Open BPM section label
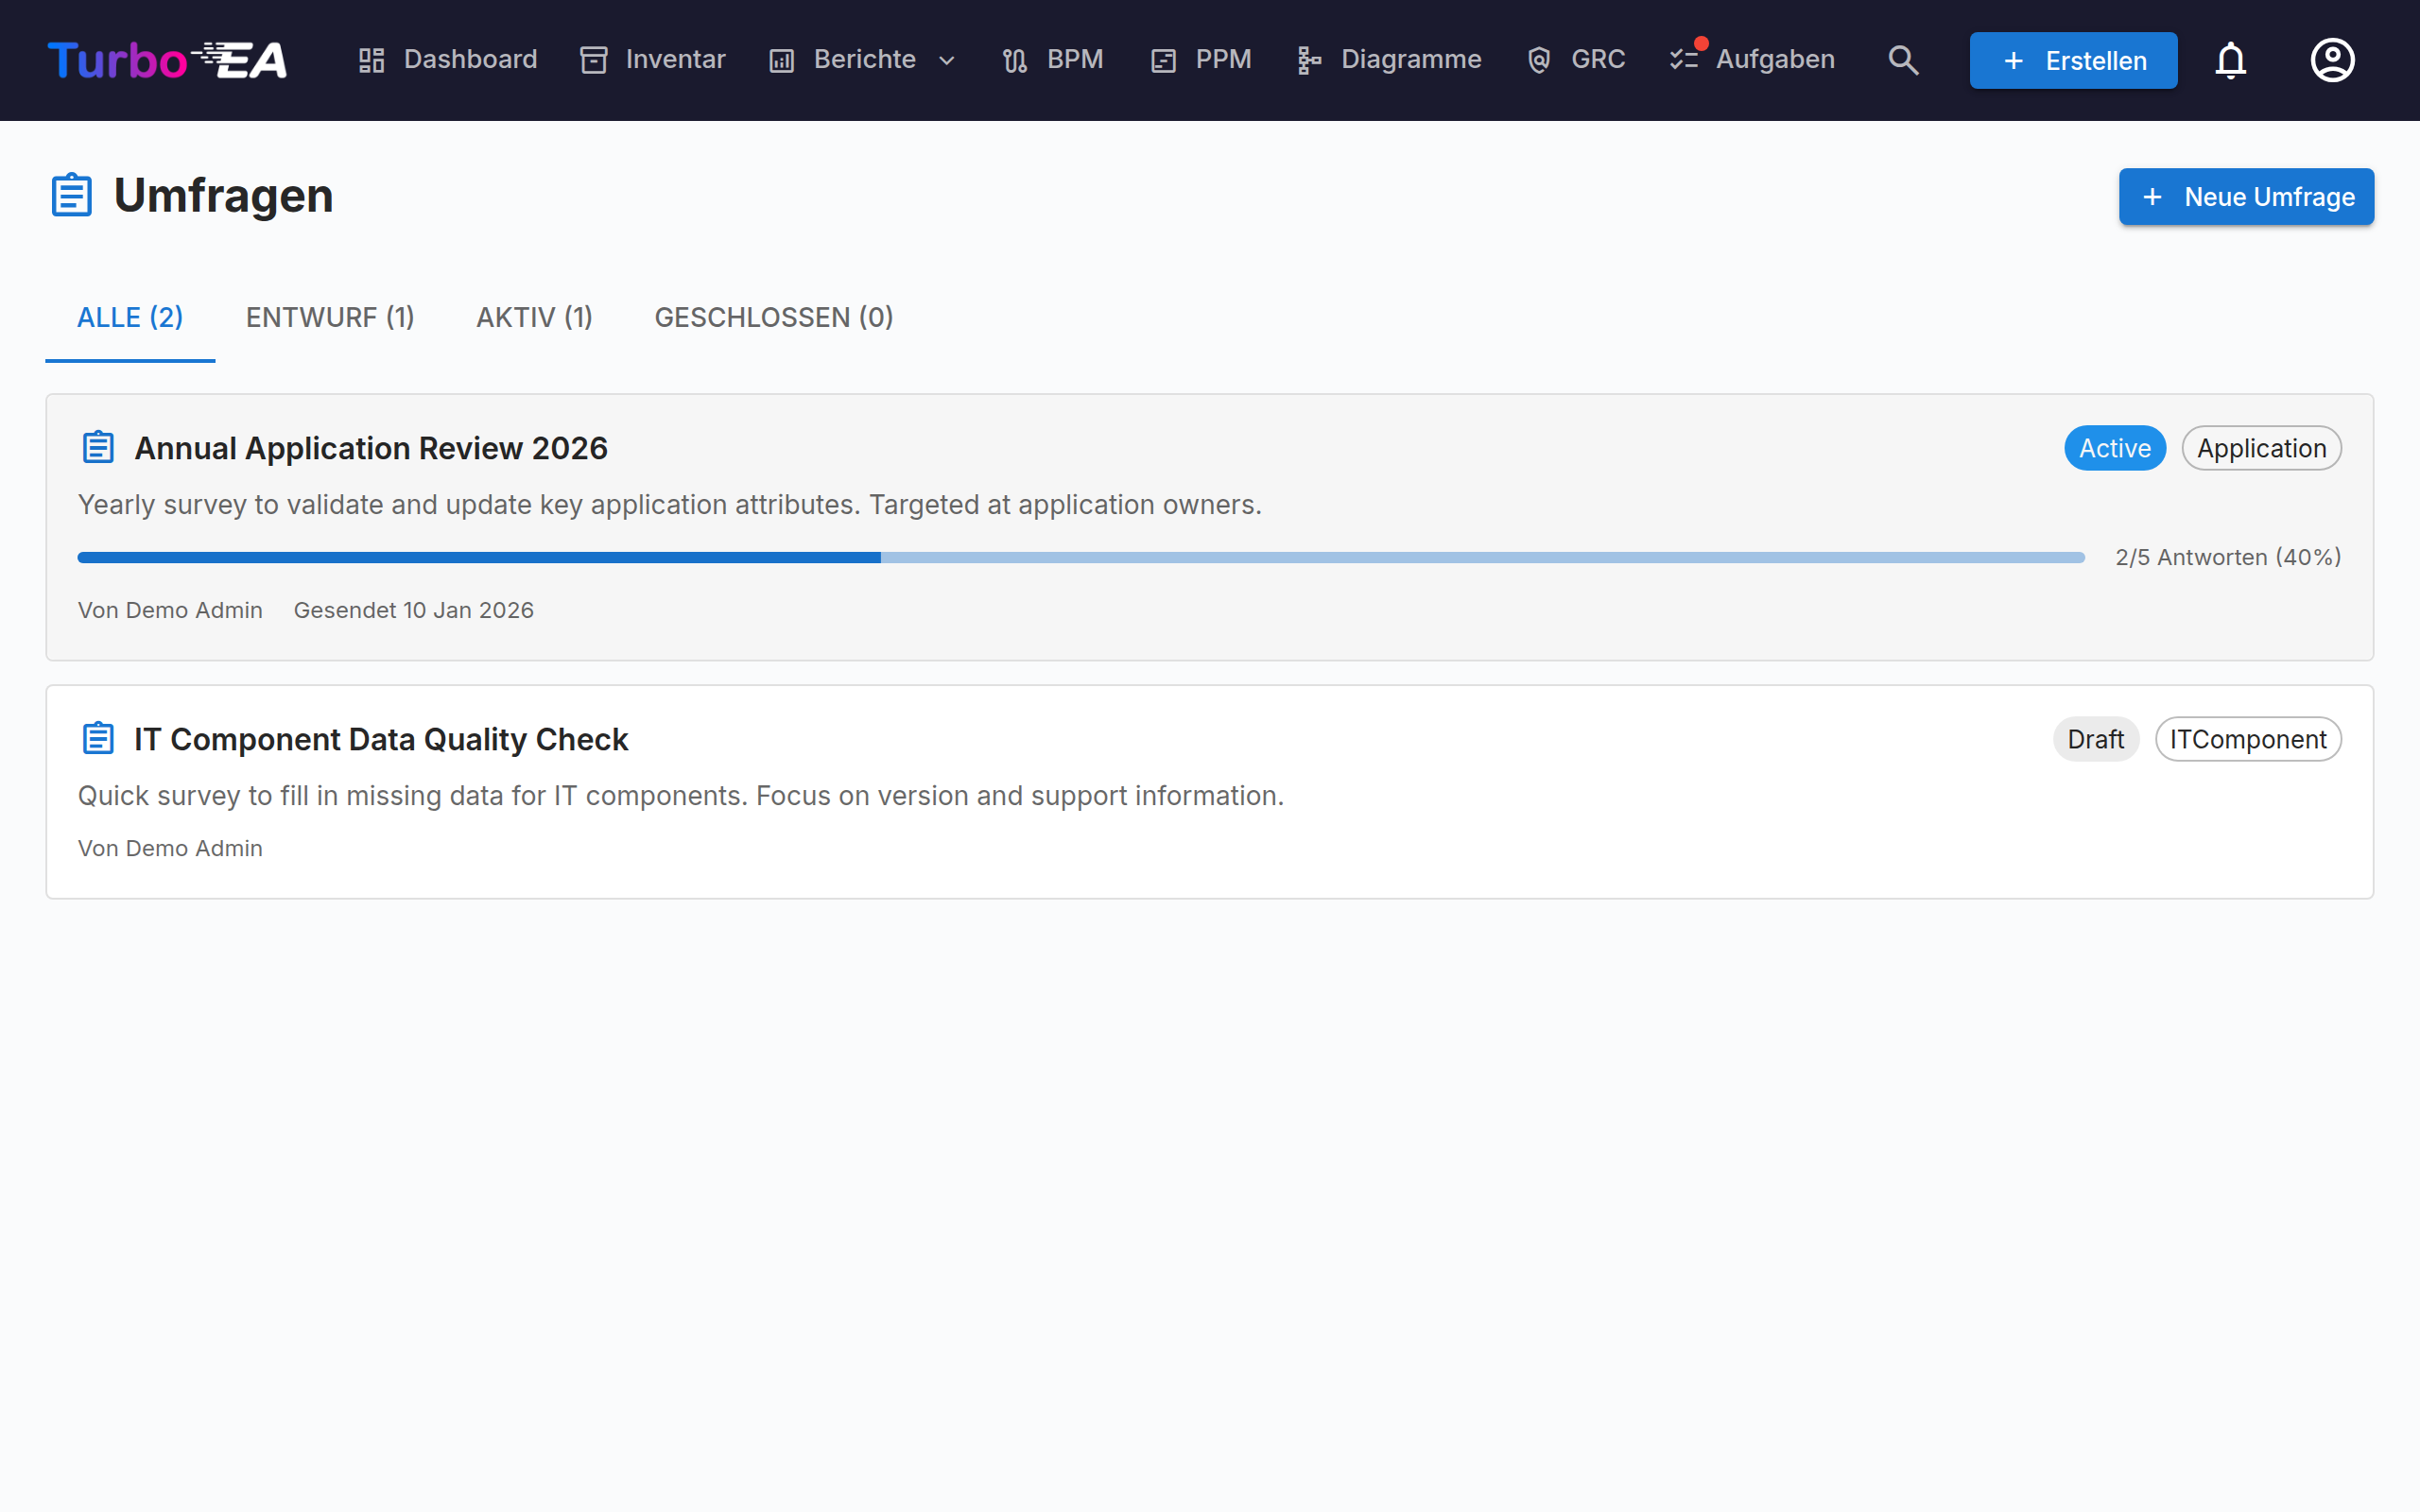This screenshot has width=2420, height=1512. (x=1075, y=60)
